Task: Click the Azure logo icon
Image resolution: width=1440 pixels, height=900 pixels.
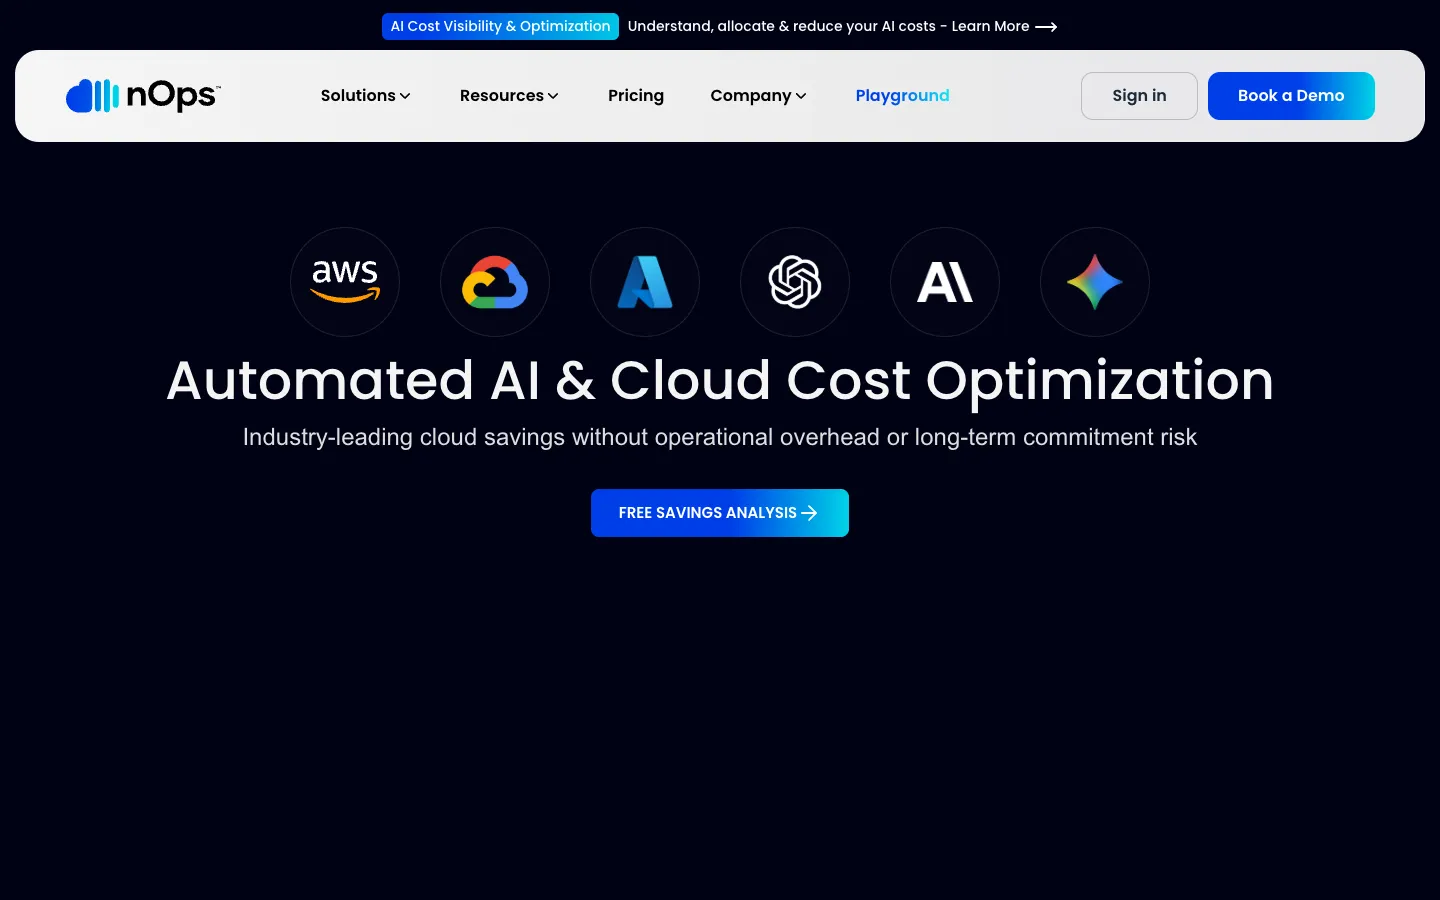Action: coord(645,282)
